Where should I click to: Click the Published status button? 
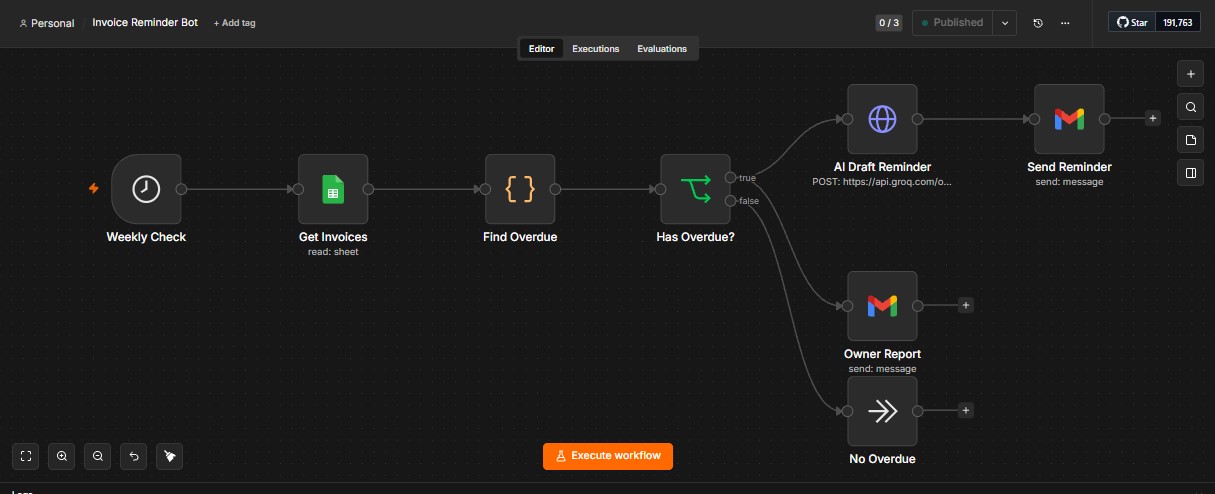point(952,23)
